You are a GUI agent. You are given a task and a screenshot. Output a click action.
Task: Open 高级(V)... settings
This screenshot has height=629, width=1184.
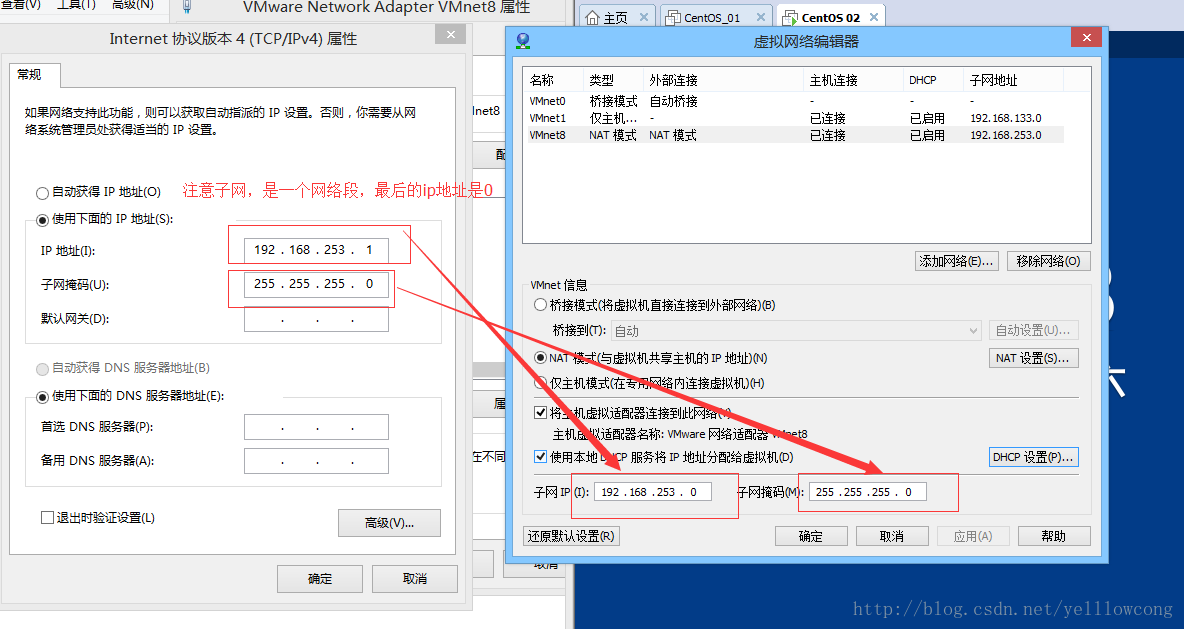389,523
